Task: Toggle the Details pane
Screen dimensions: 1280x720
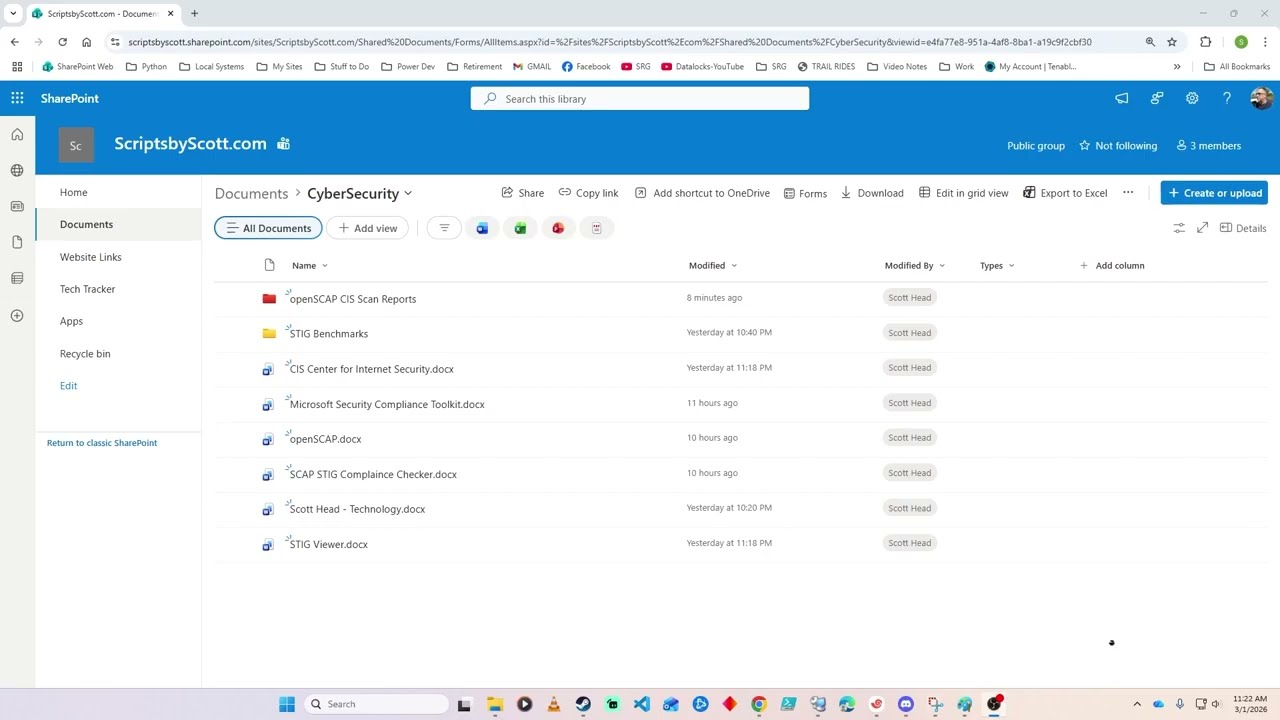Action: (1243, 228)
